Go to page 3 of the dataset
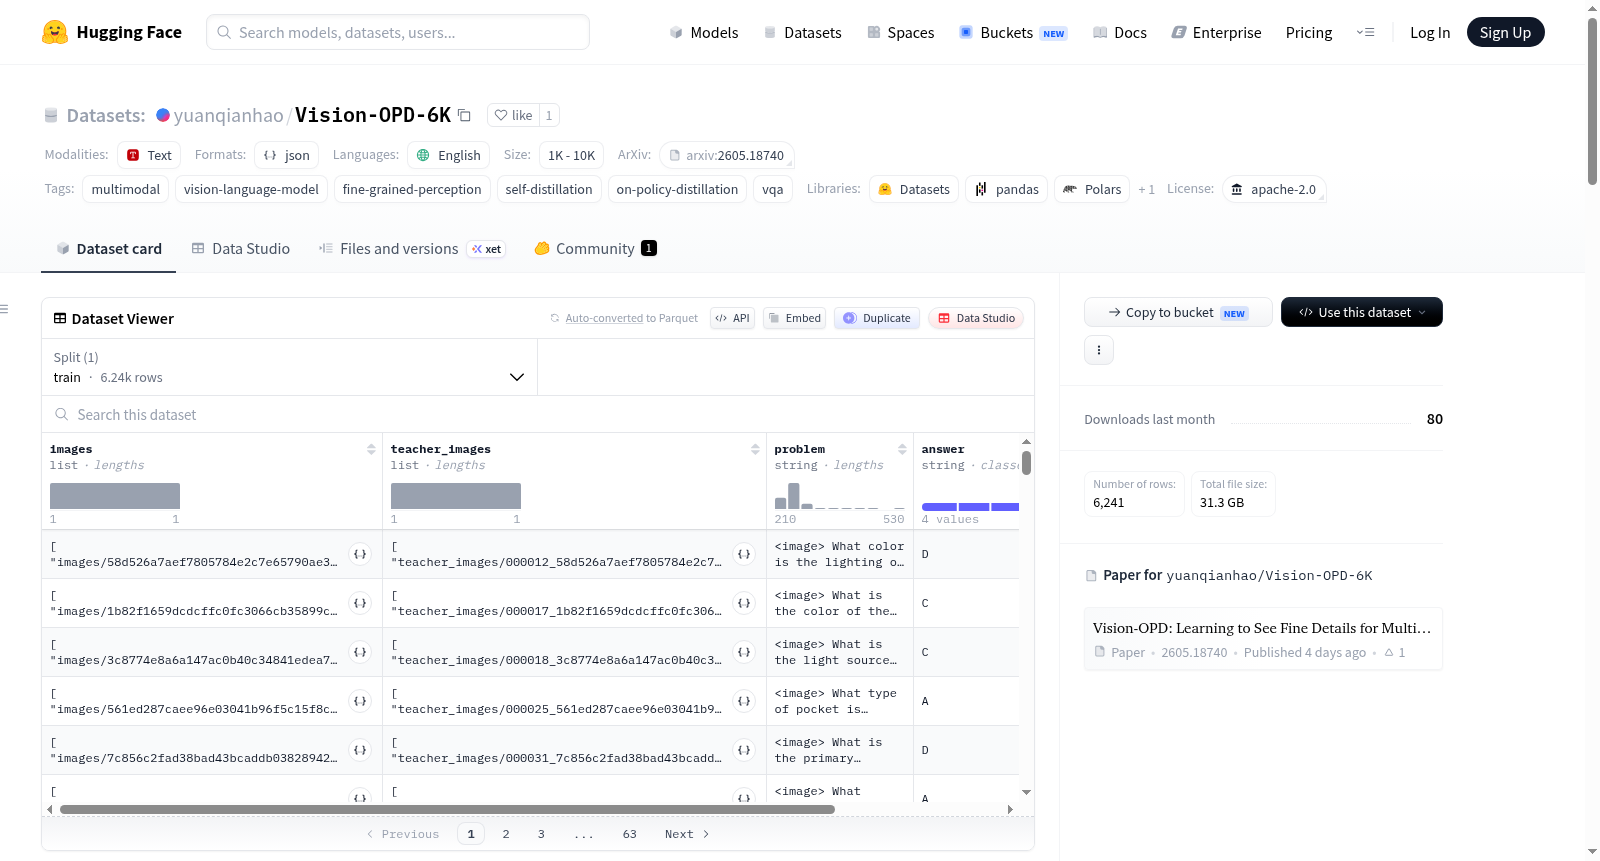This screenshot has height=861, width=1600. pos(541,834)
